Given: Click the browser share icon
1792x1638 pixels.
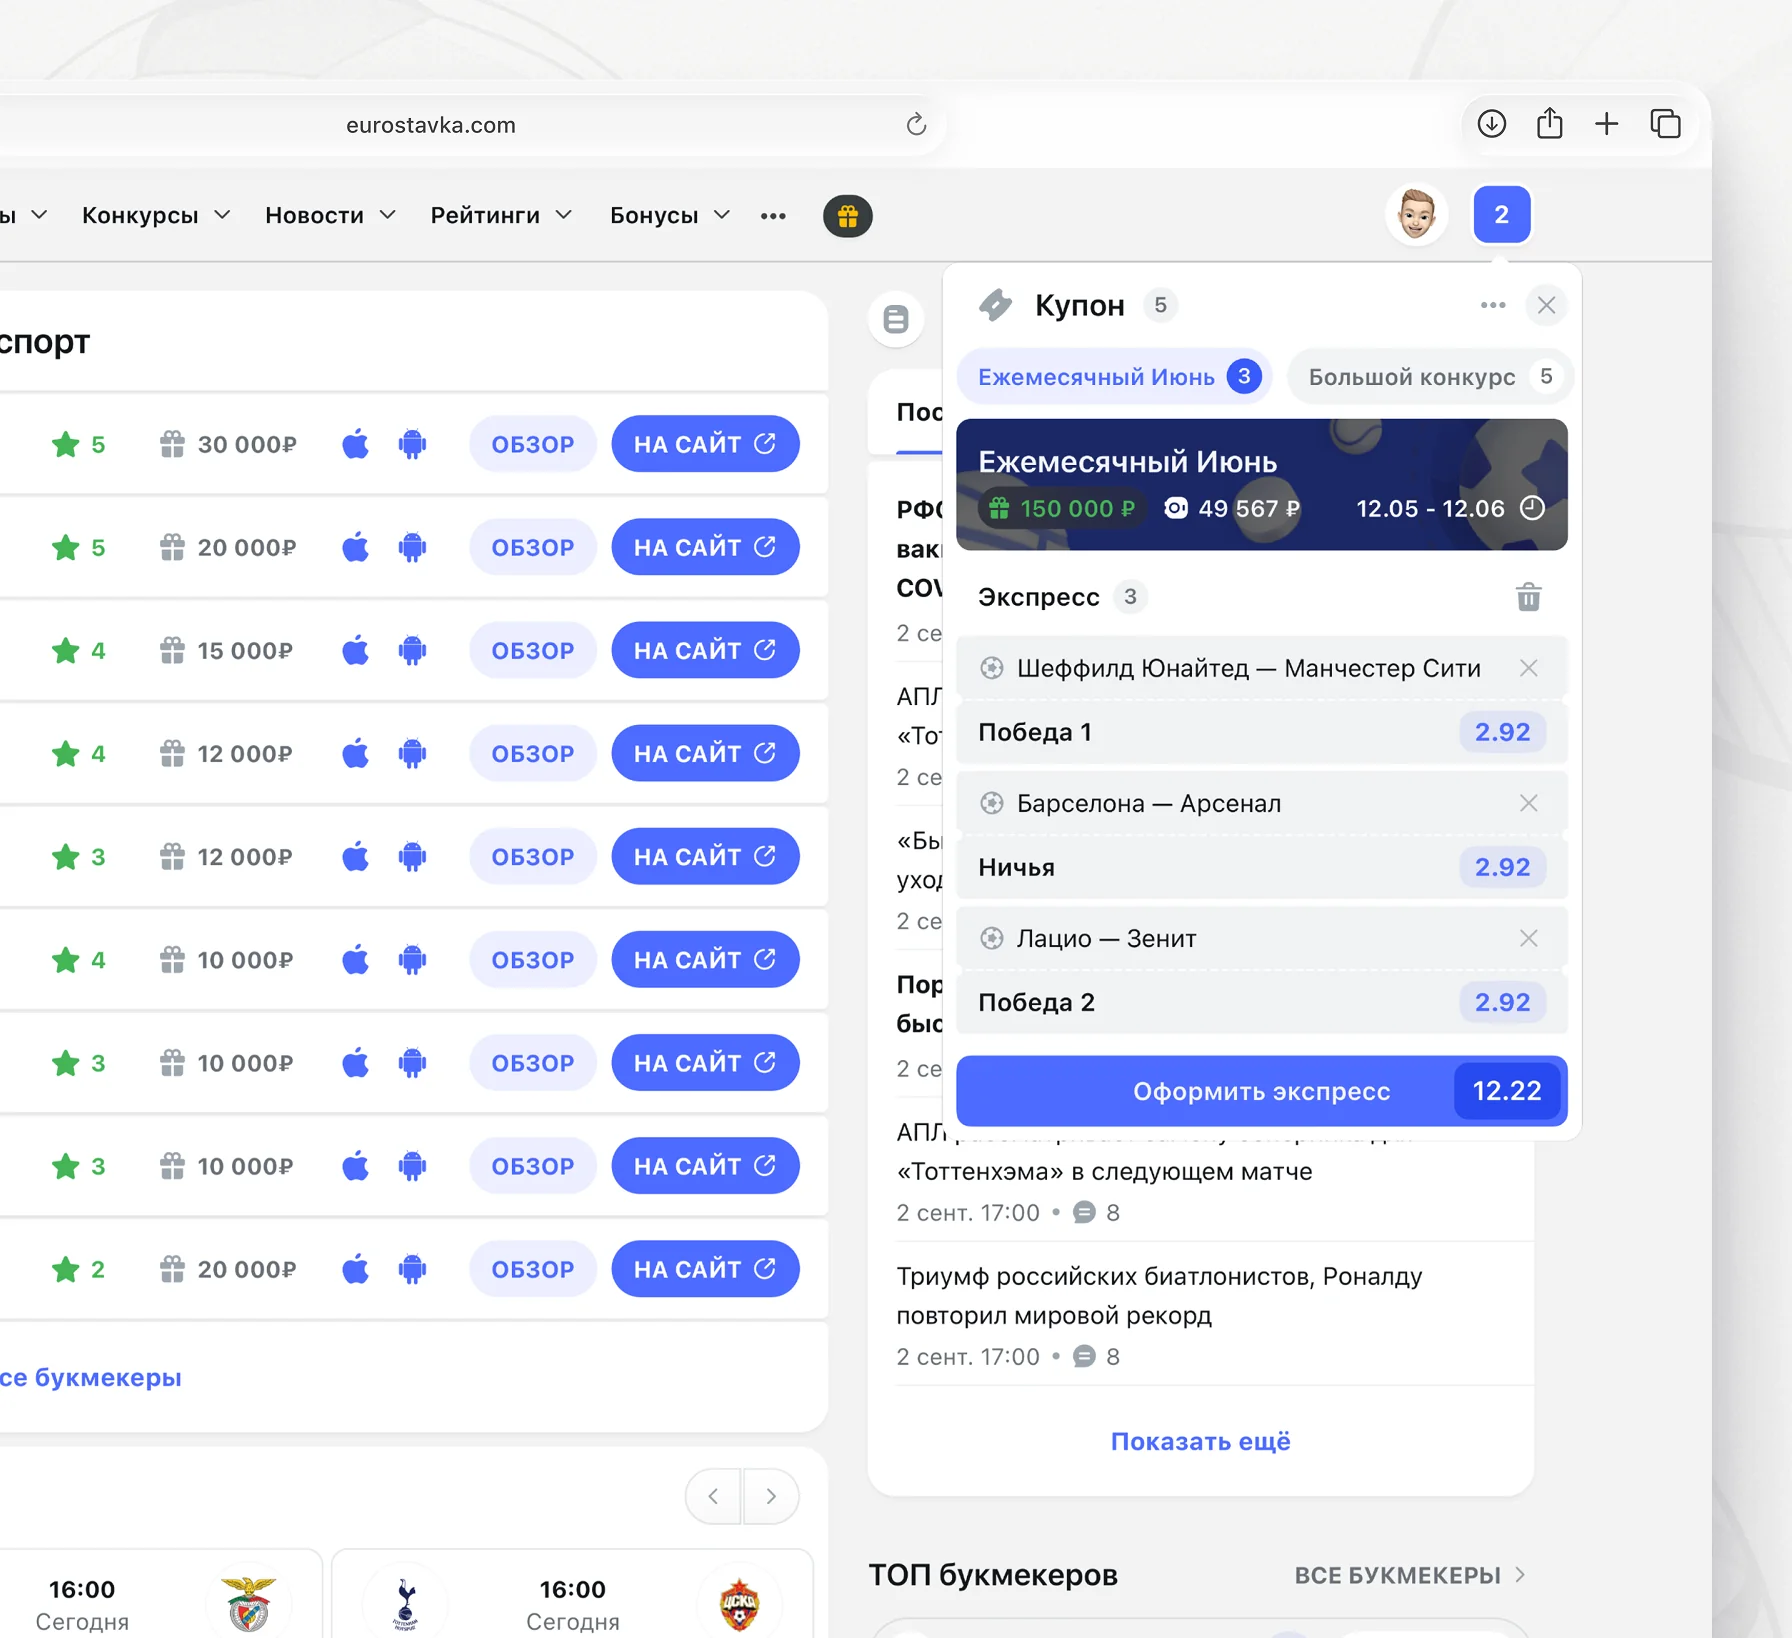Looking at the screenshot, I should point(1549,123).
